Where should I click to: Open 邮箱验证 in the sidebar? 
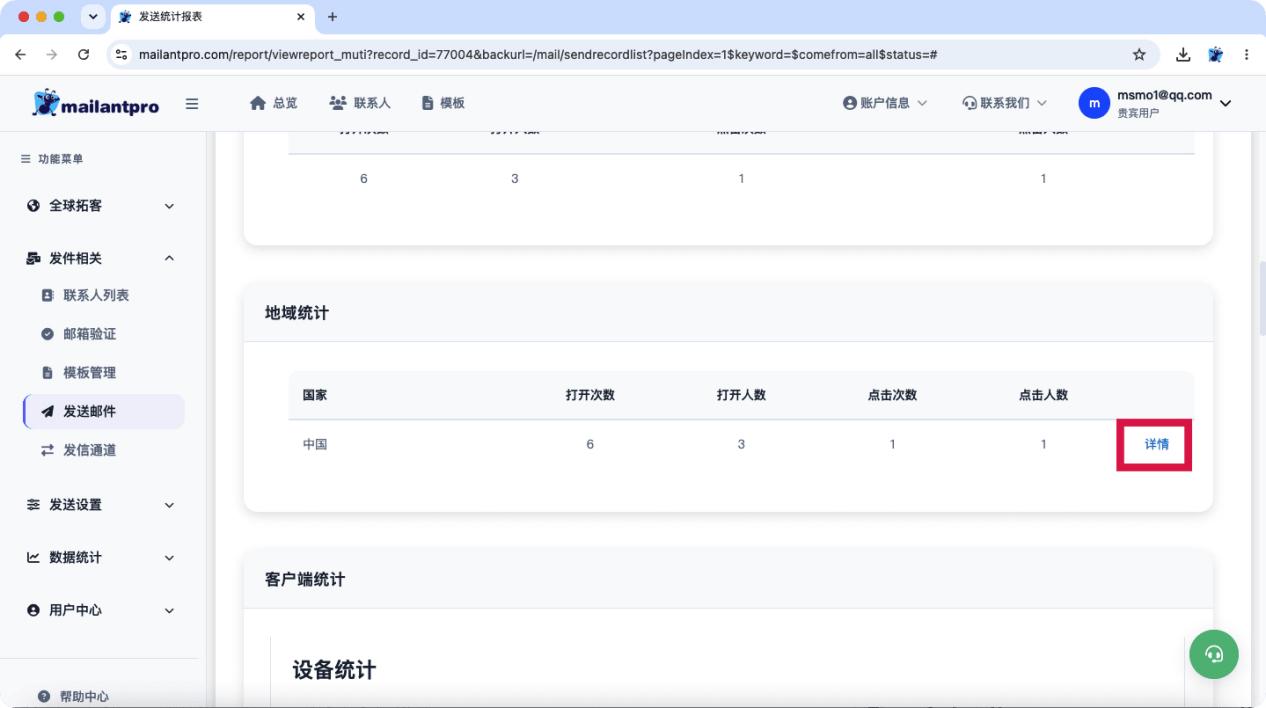coord(90,334)
